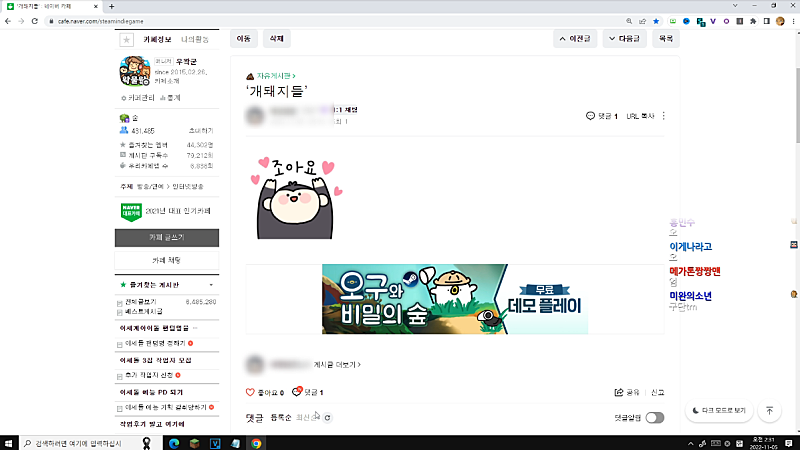Image resolution: width=800 pixels, height=450 pixels.
Task: Open the 전체글보기 board link
Action: click(x=141, y=302)
